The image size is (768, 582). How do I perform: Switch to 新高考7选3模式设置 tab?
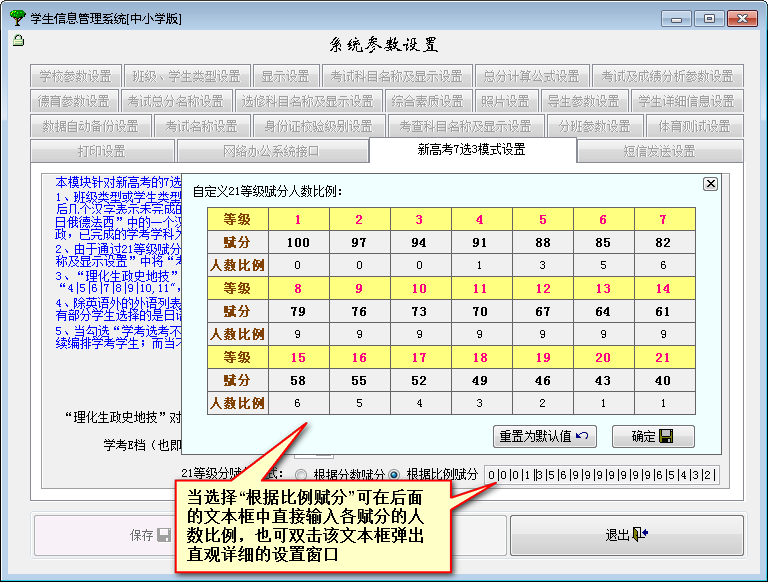[x=472, y=150]
